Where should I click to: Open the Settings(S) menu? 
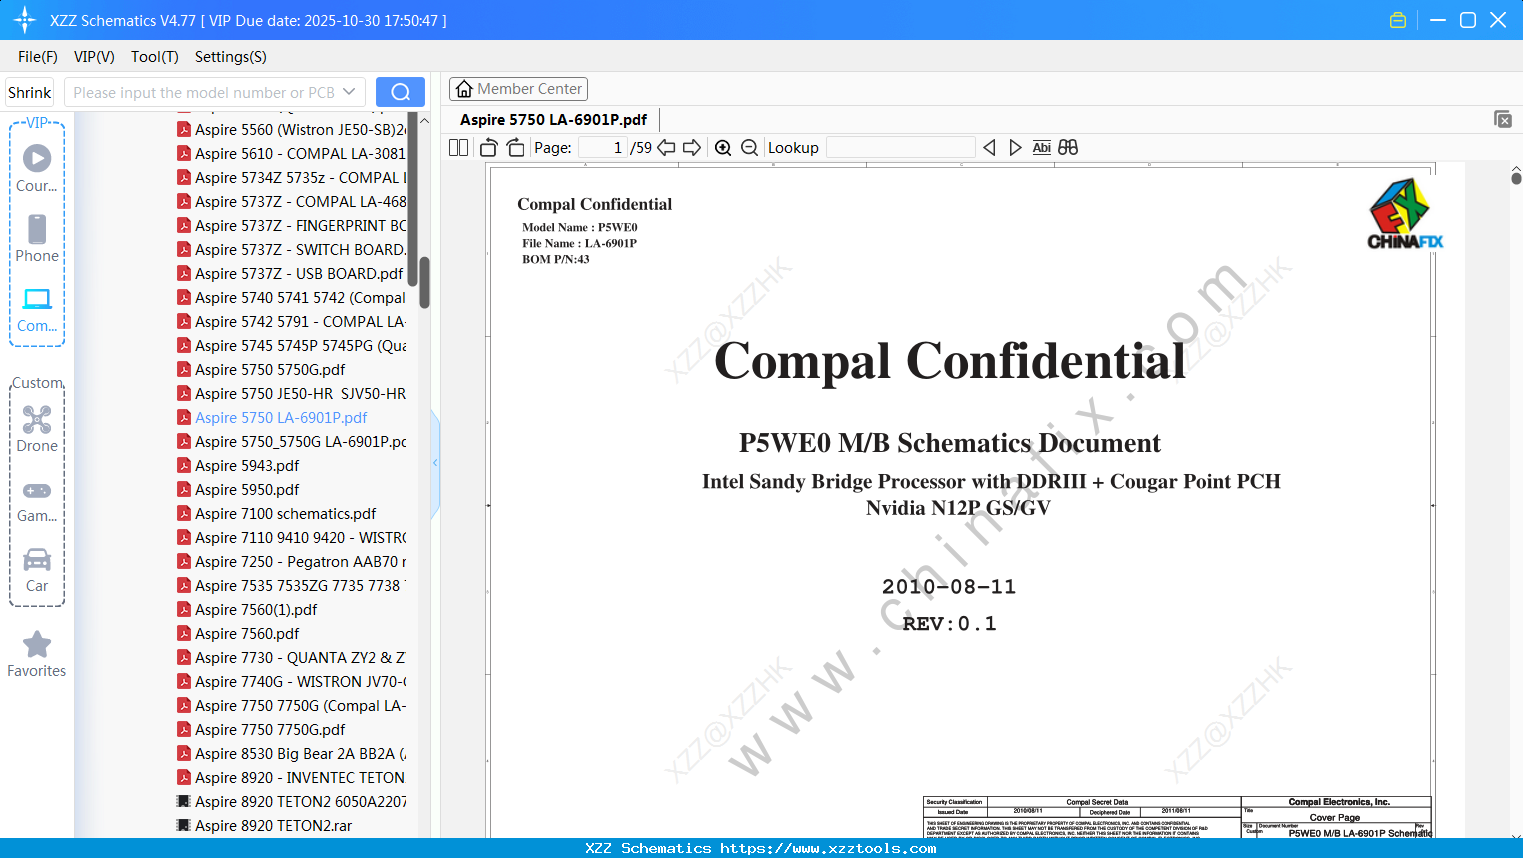[x=230, y=57]
